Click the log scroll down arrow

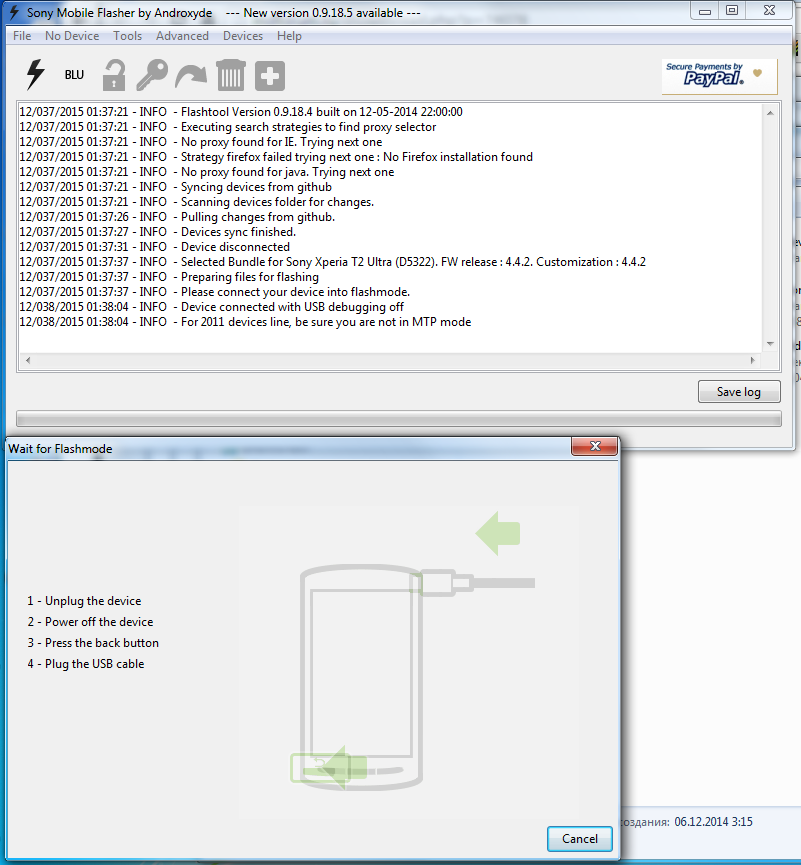pyautogui.click(x=770, y=344)
